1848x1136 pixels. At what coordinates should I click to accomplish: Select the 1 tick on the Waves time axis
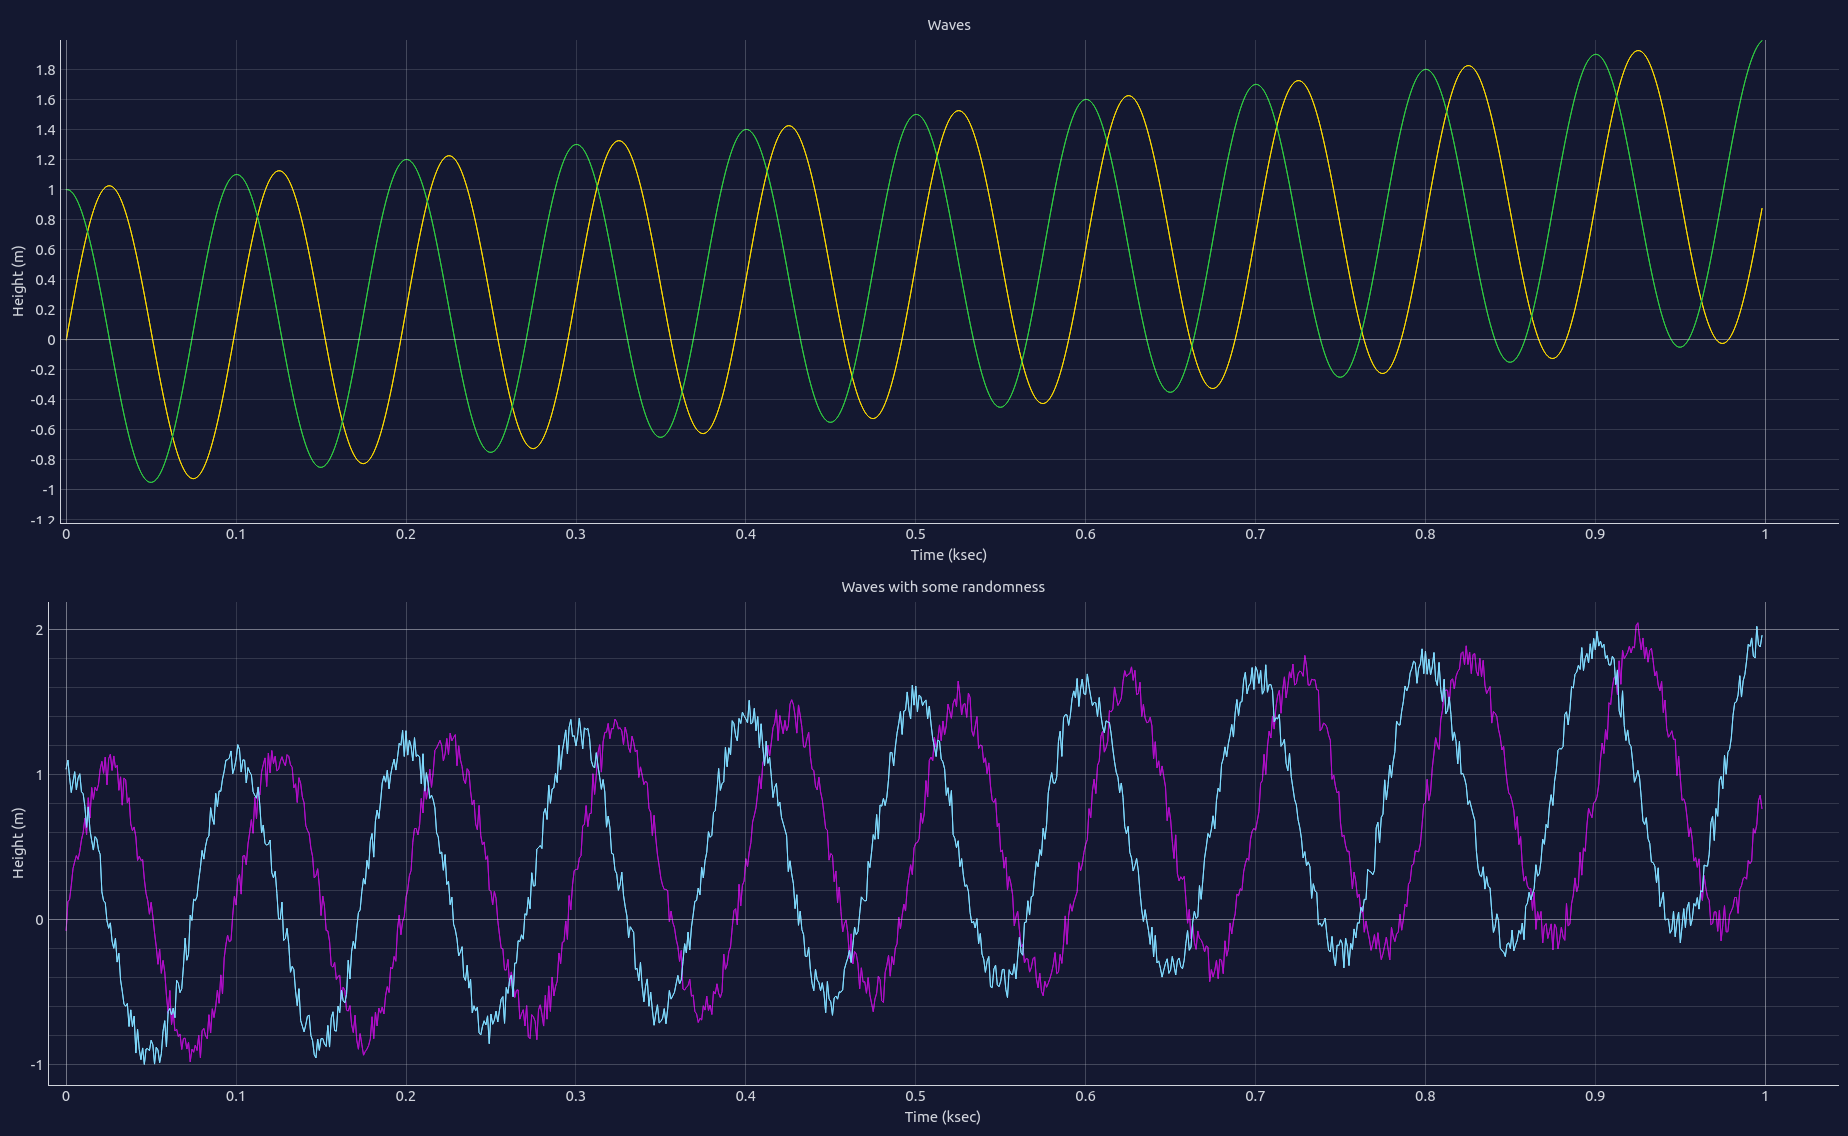(x=1765, y=534)
